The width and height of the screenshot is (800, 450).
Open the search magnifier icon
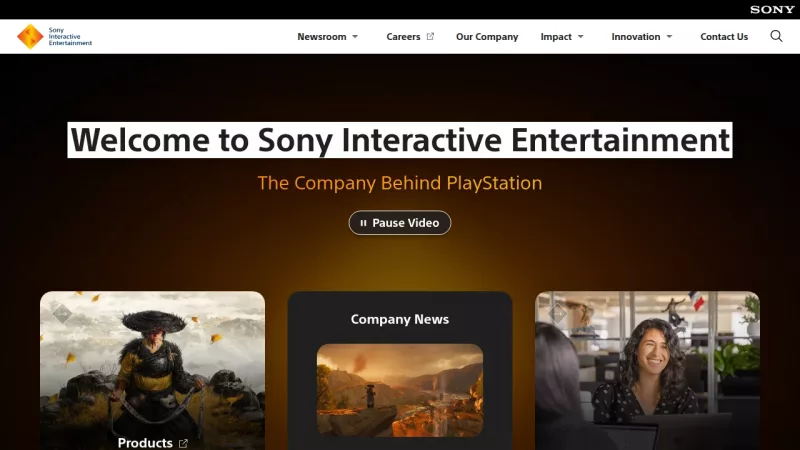[x=776, y=36]
